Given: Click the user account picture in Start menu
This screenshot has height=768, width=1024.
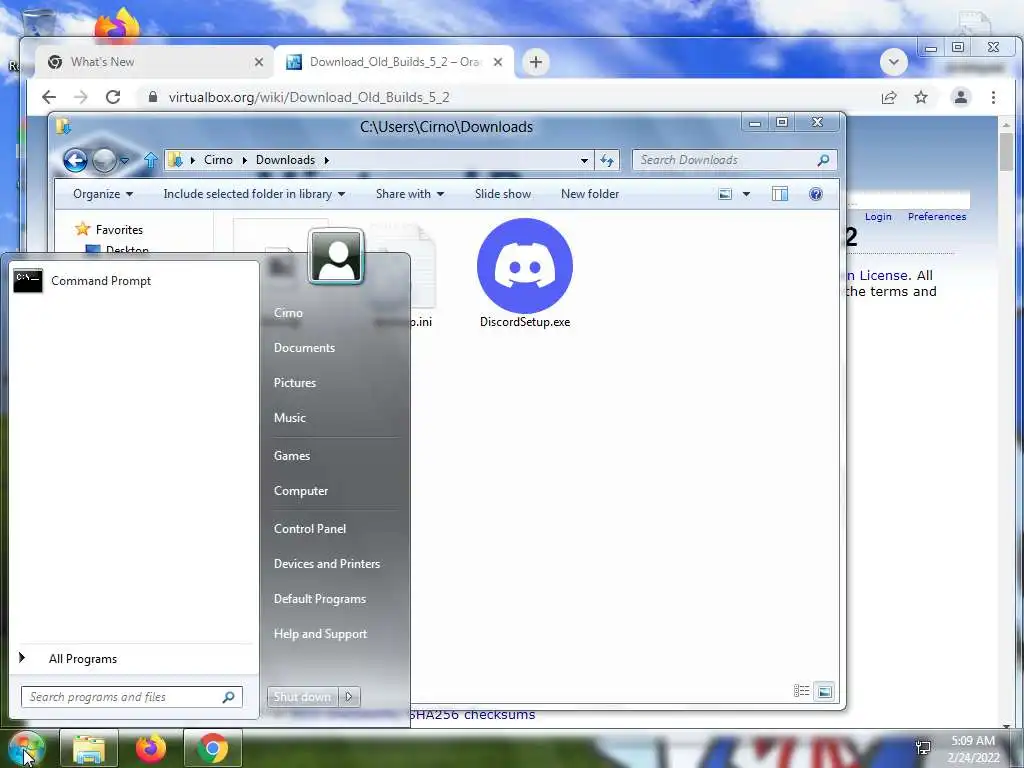Looking at the screenshot, I should 336,256.
